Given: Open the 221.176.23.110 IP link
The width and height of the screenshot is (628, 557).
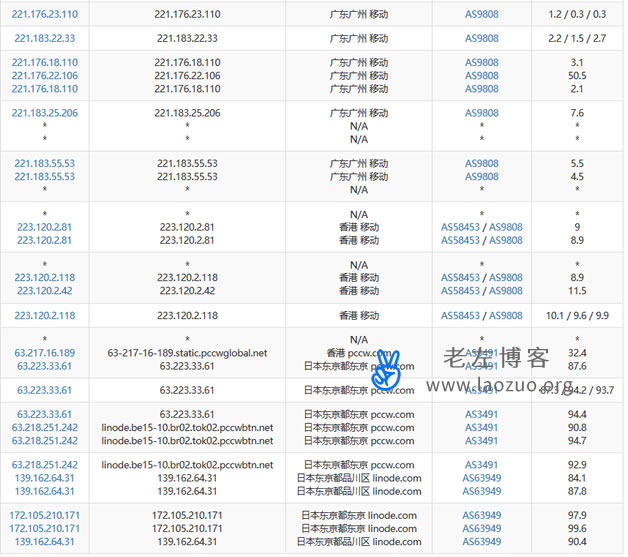Looking at the screenshot, I should click(45, 14).
